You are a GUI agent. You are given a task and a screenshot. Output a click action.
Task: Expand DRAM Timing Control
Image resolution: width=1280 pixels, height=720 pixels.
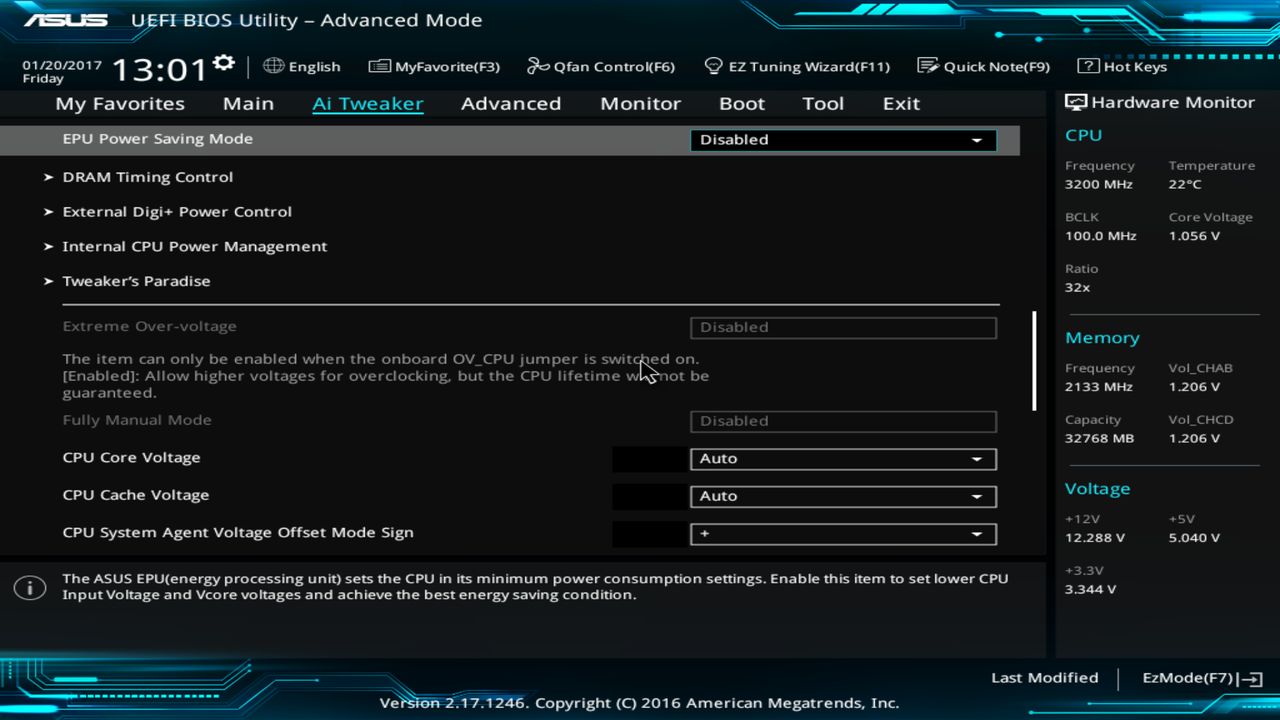(148, 177)
